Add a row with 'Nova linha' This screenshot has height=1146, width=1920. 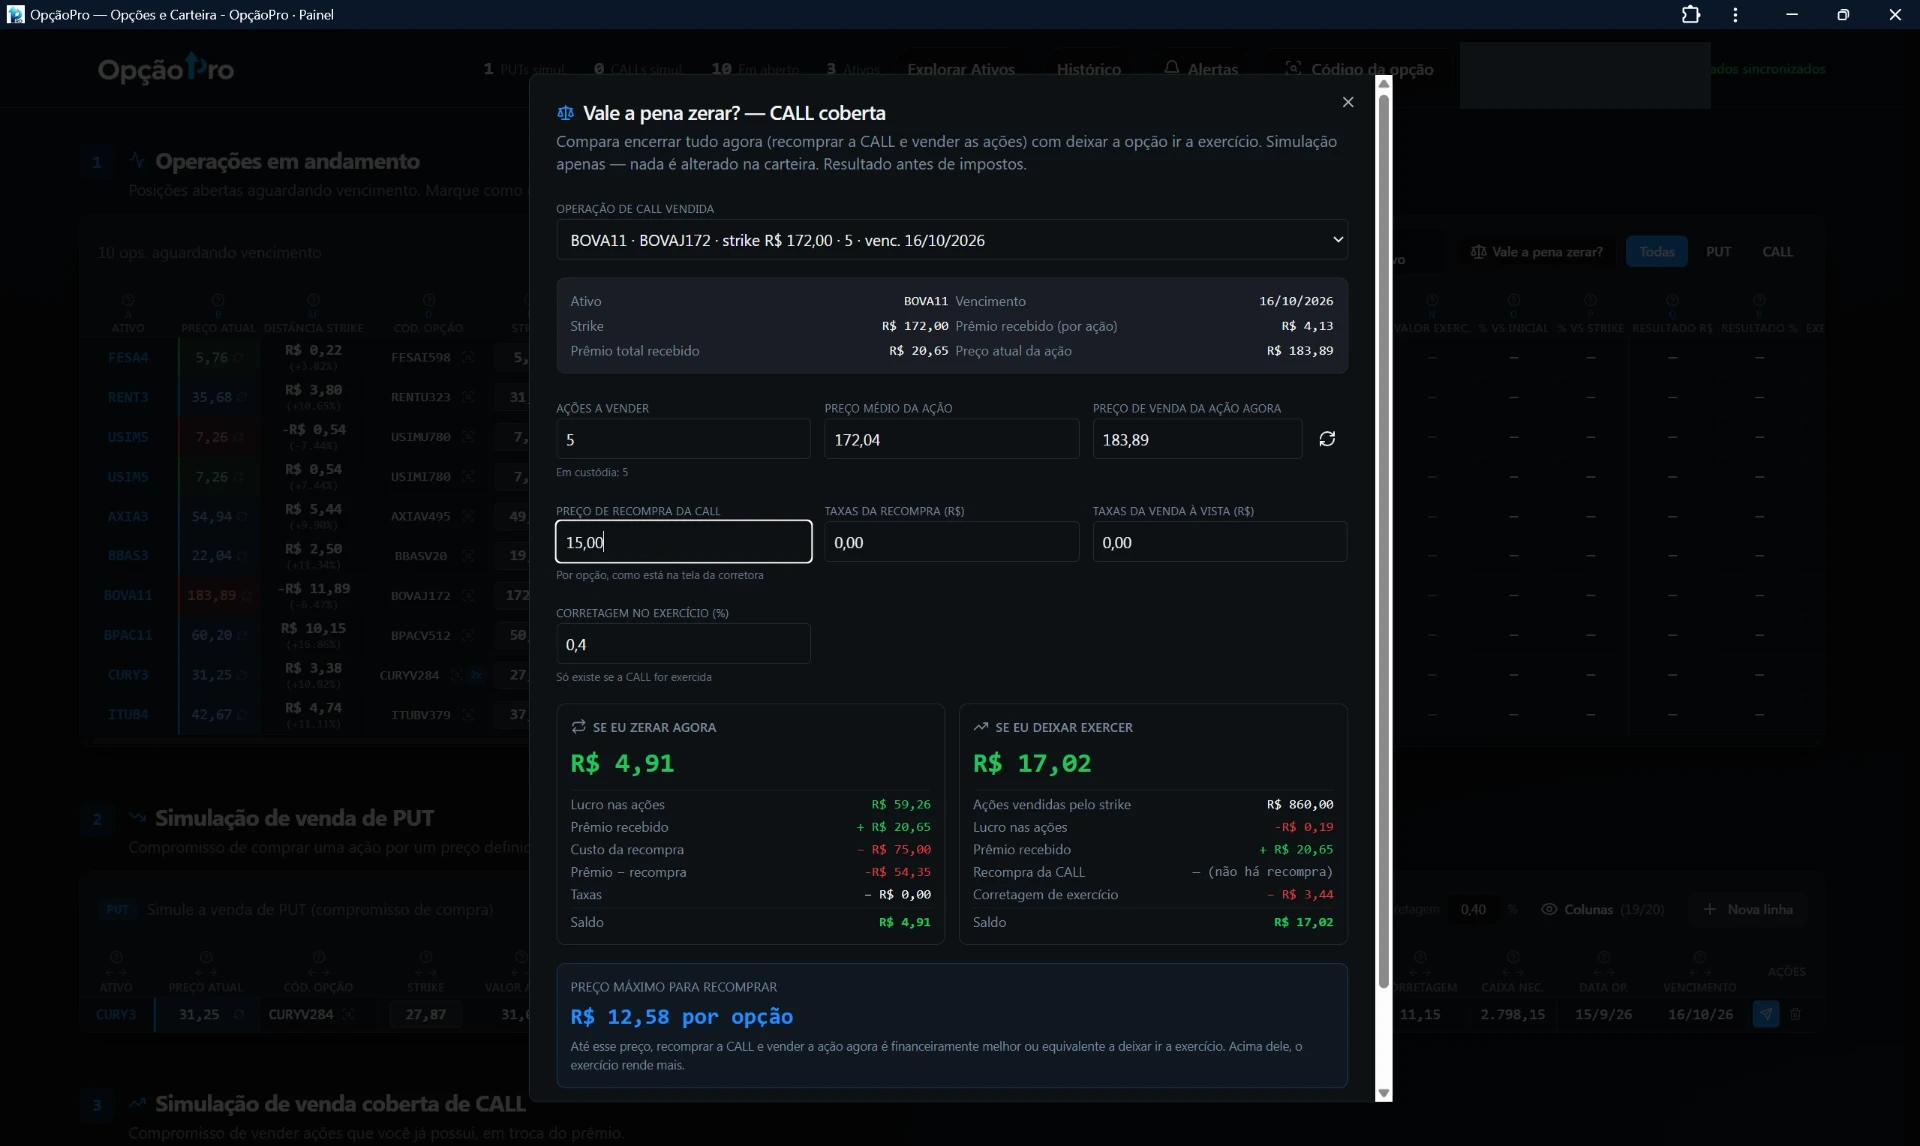click(1748, 909)
